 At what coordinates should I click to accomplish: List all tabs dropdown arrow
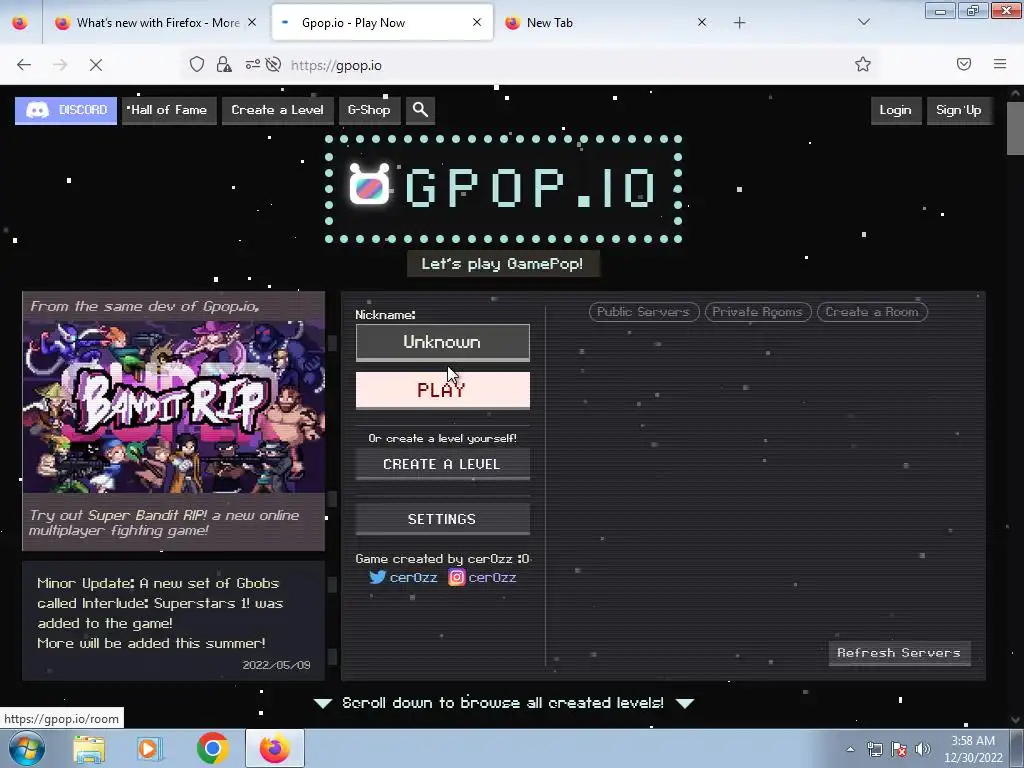(863, 22)
